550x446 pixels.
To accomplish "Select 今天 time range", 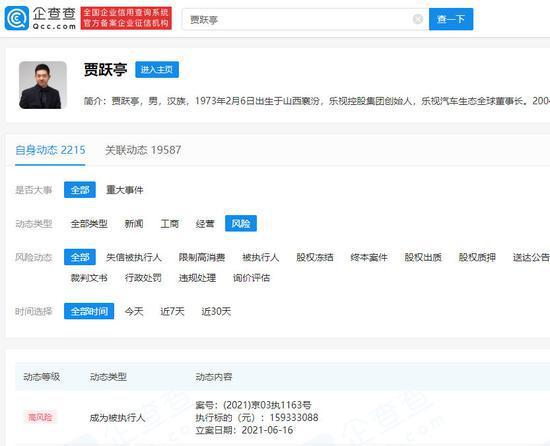I will 134,311.
